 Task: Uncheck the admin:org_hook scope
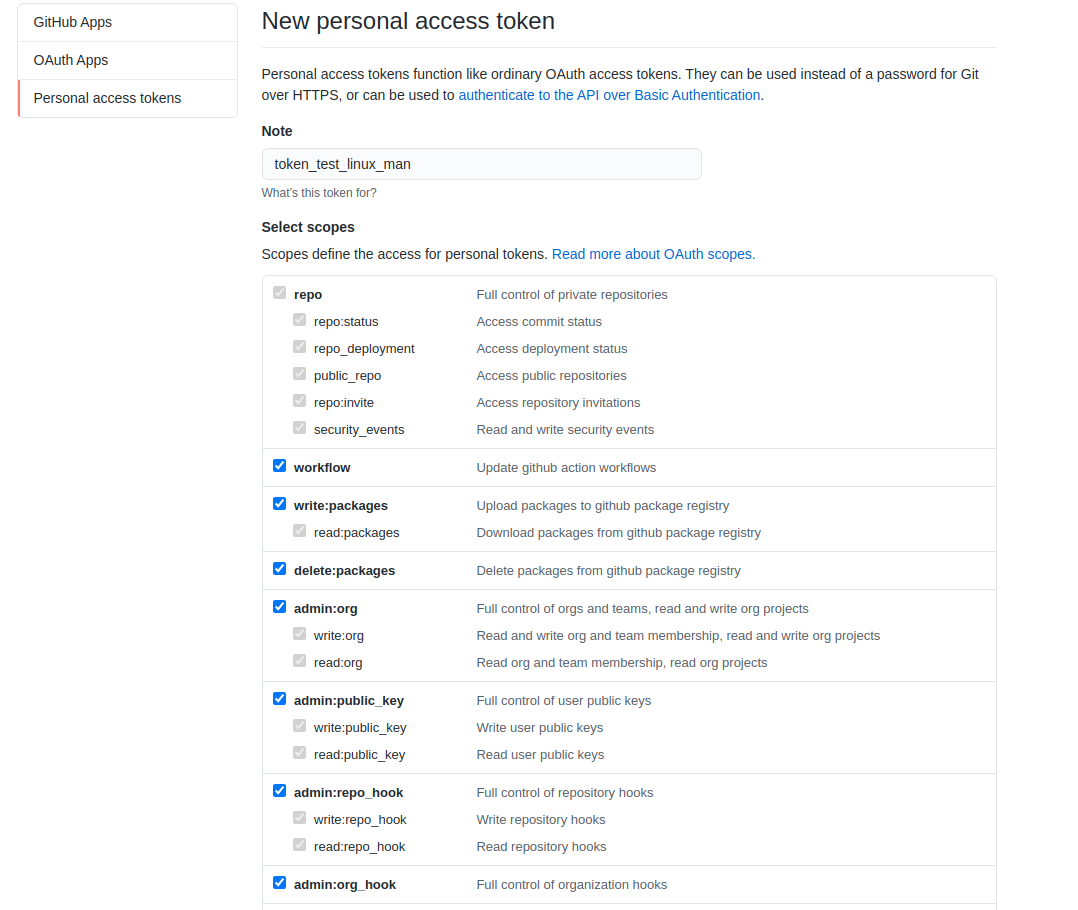(x=279, y=881)
